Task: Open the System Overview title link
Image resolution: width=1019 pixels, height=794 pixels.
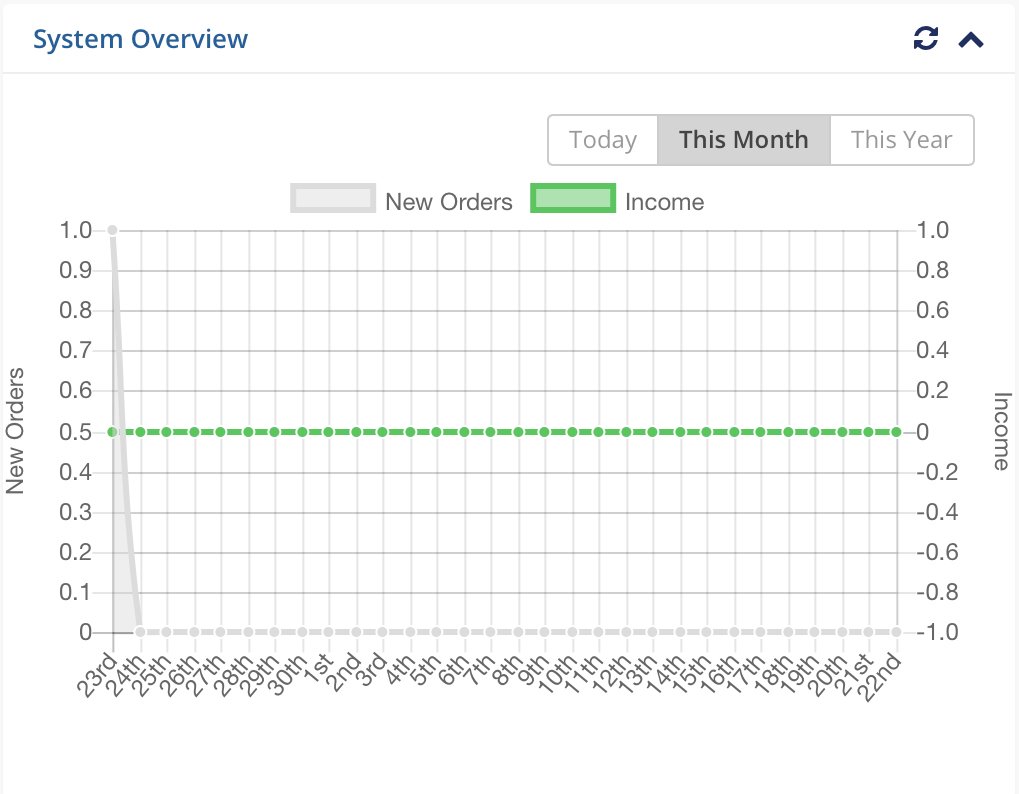Action: click(x=140, y=39)
